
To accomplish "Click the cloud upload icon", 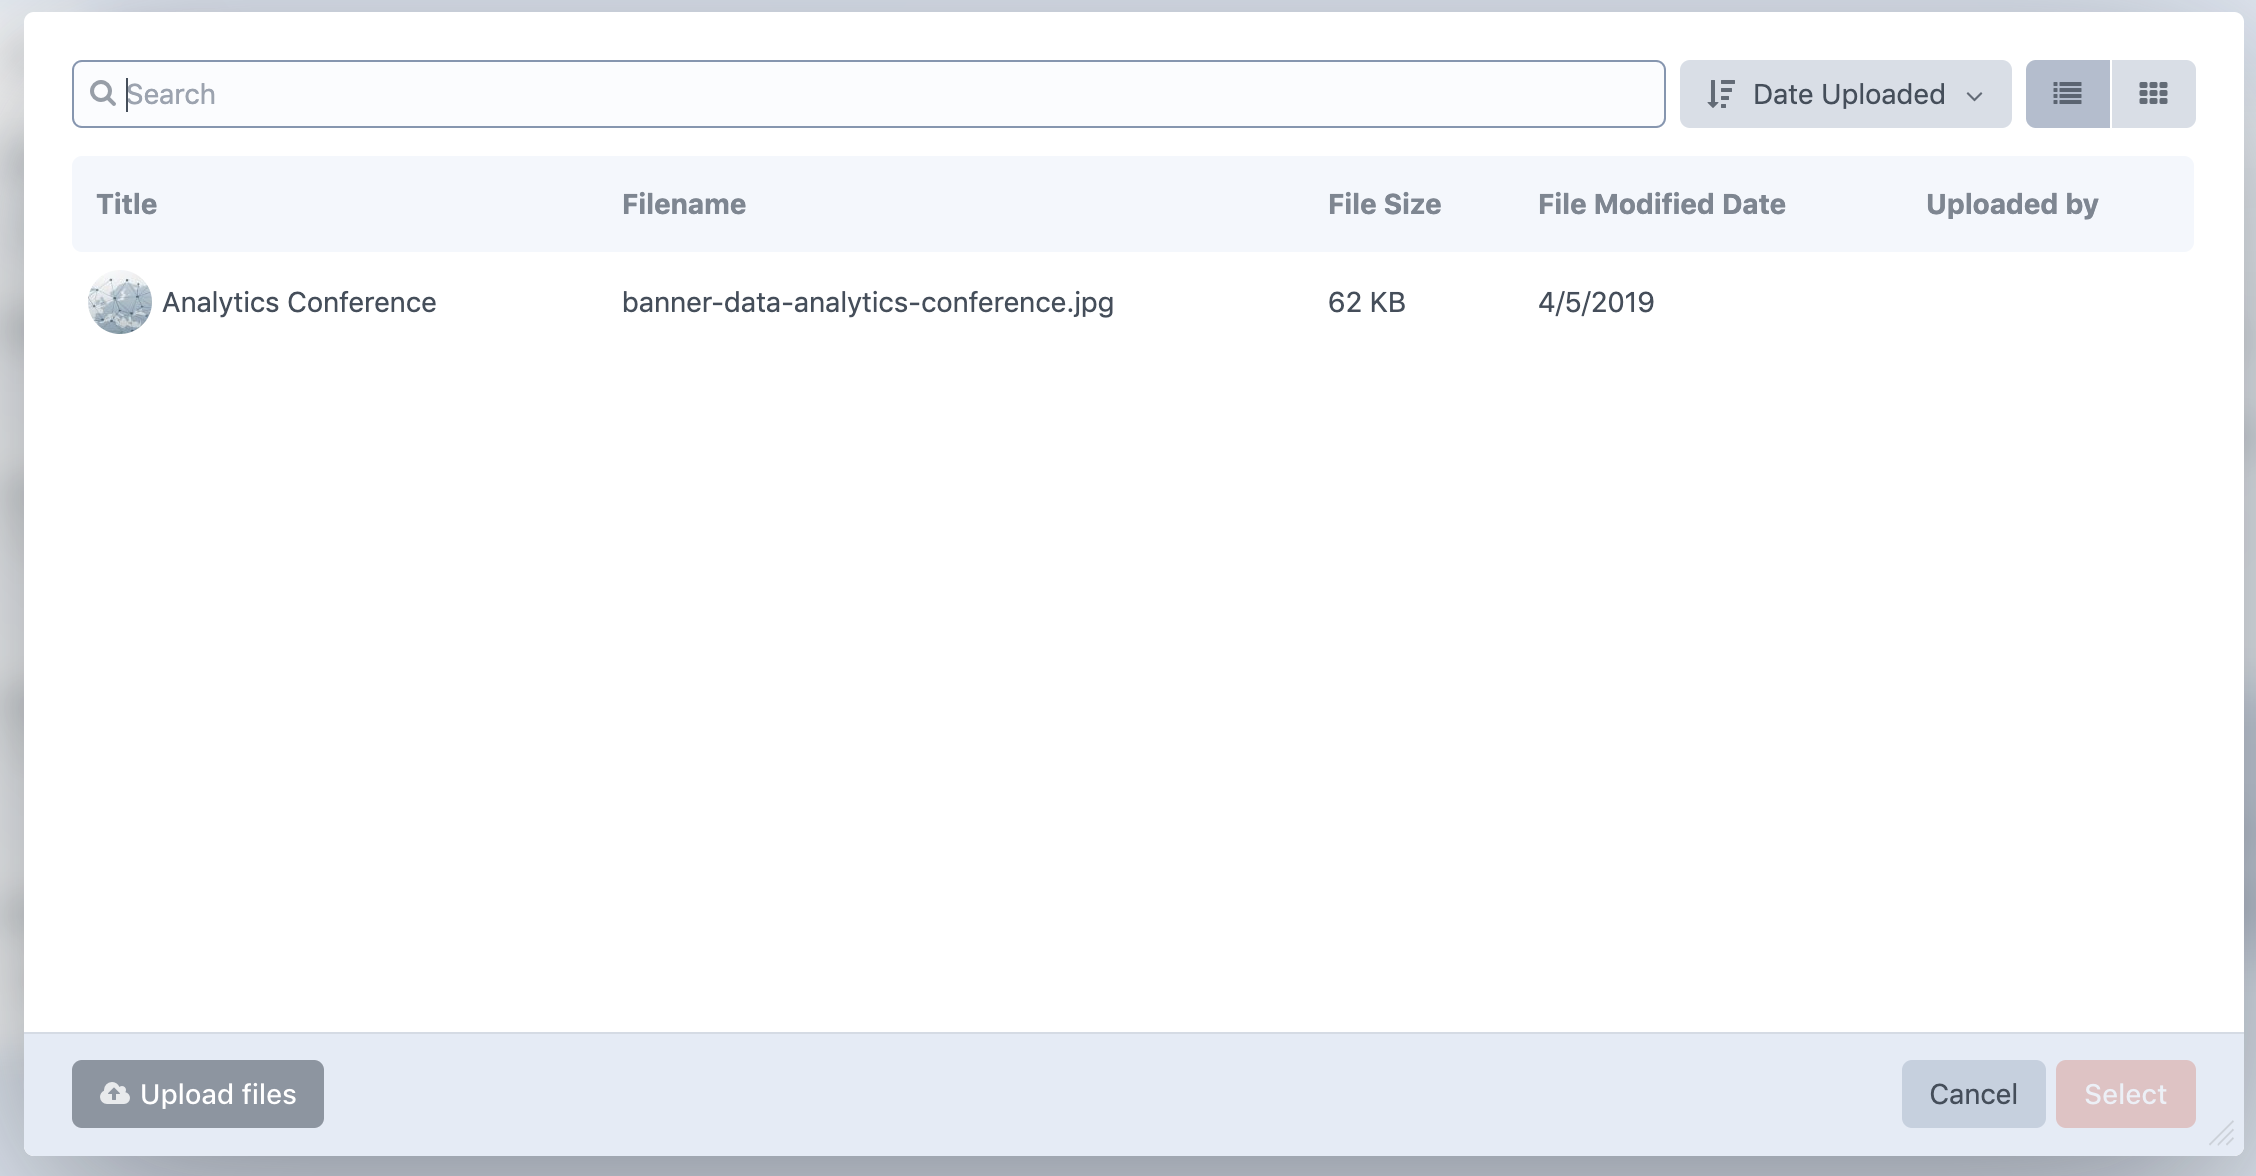I will coord(115,1093).
